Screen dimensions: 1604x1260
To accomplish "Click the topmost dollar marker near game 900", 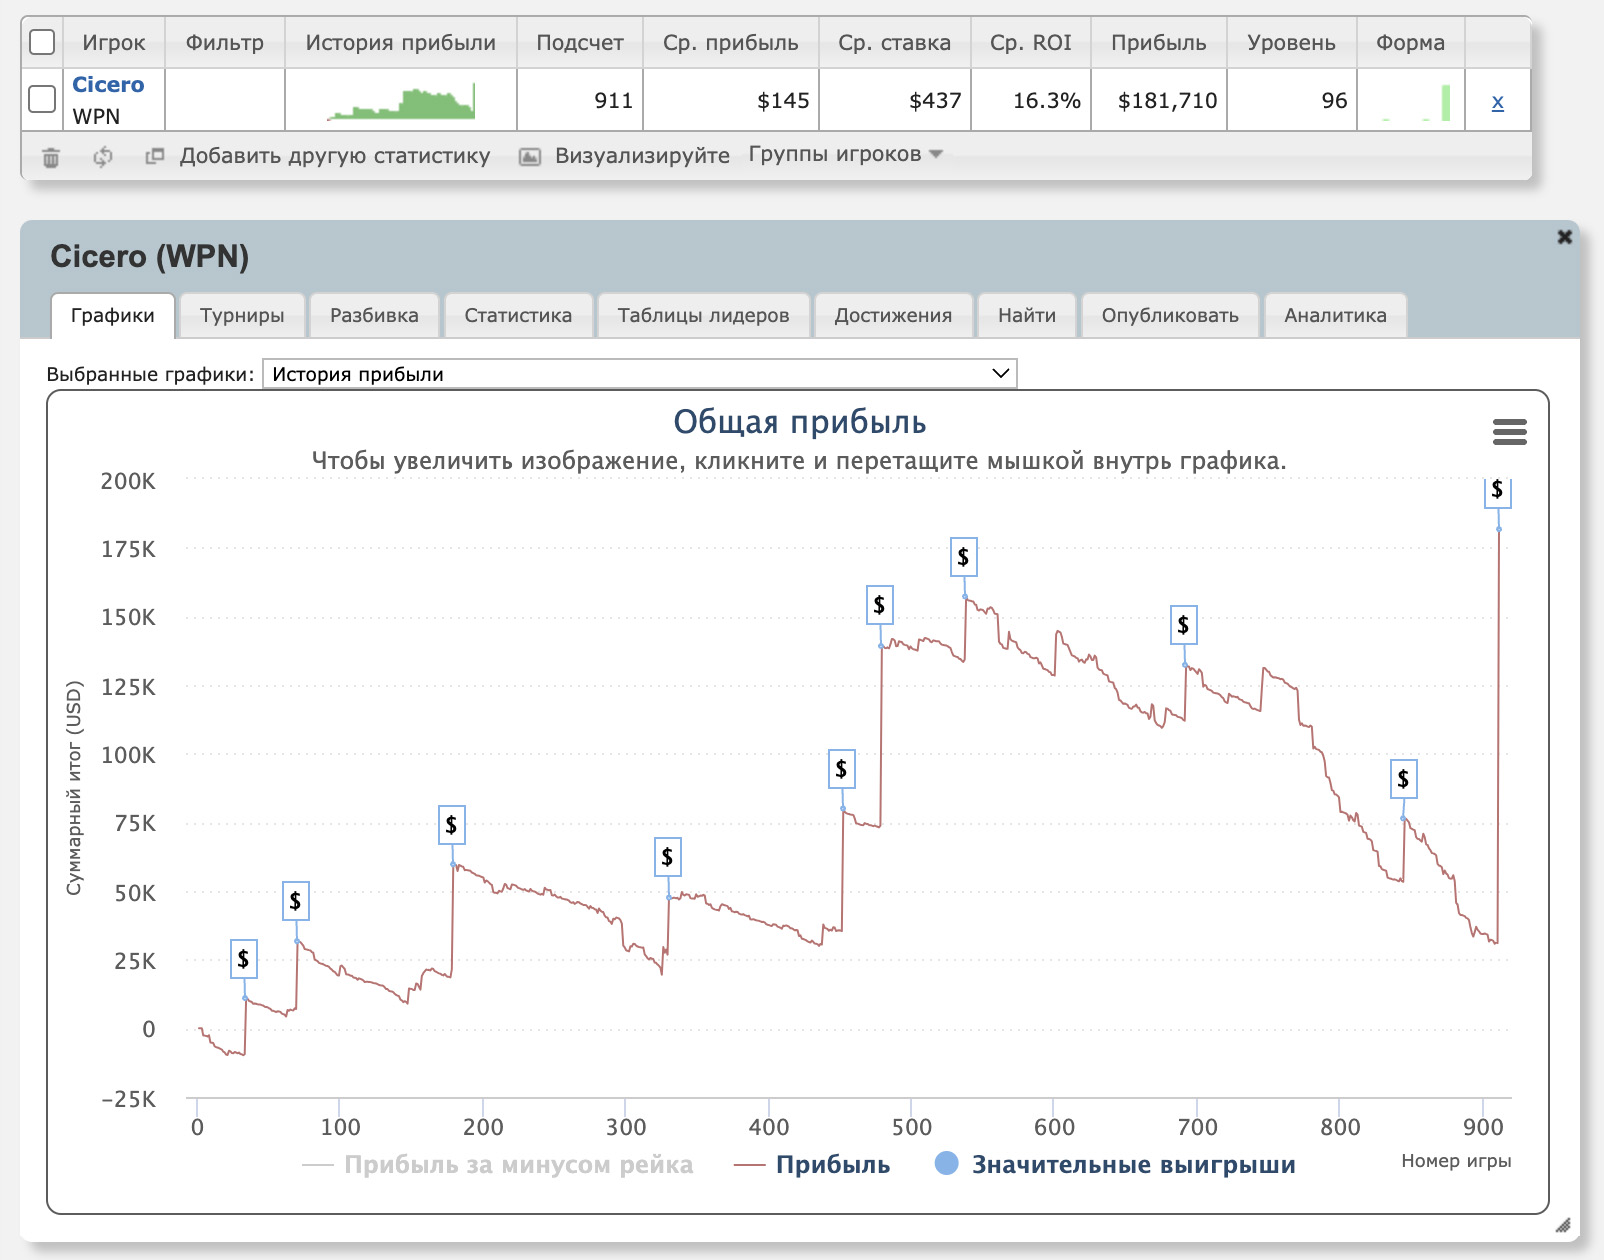I will coord(1497,490).
